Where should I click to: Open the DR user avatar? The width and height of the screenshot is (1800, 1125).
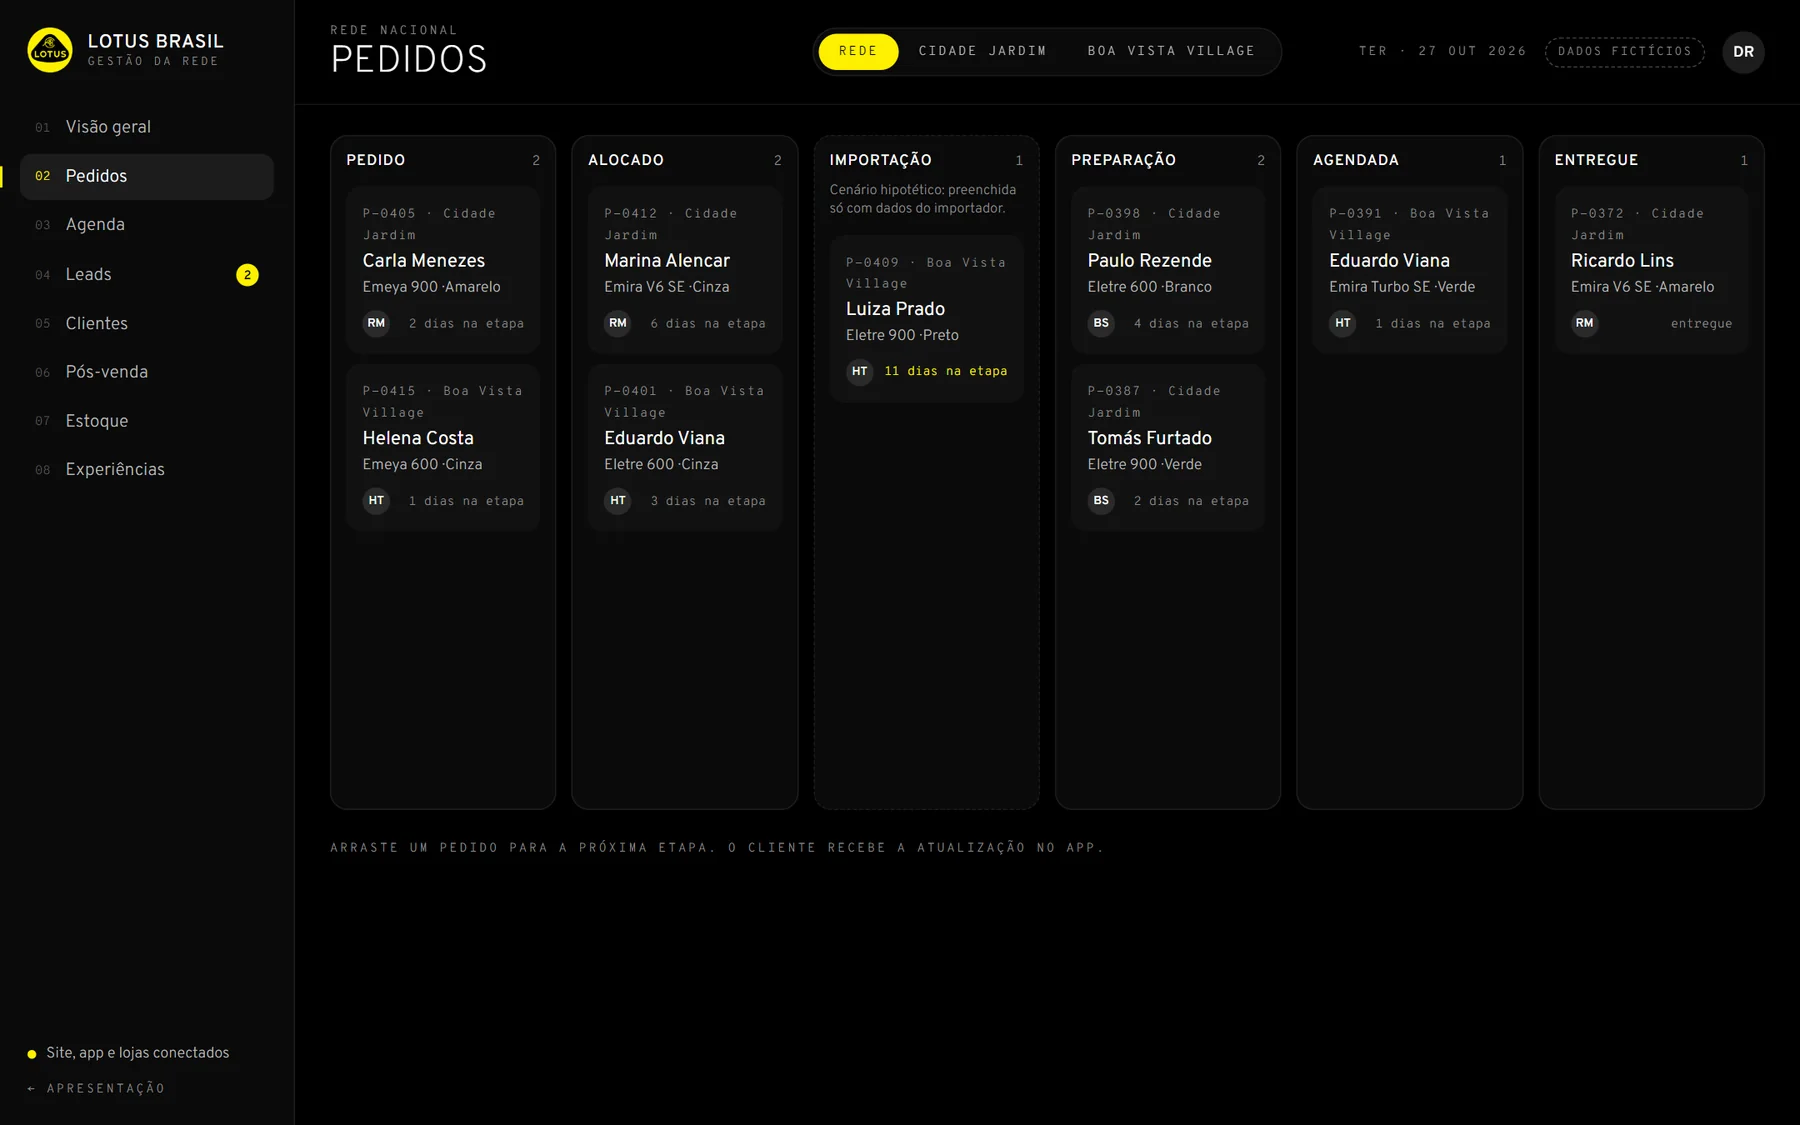(x=1743, y=52)
